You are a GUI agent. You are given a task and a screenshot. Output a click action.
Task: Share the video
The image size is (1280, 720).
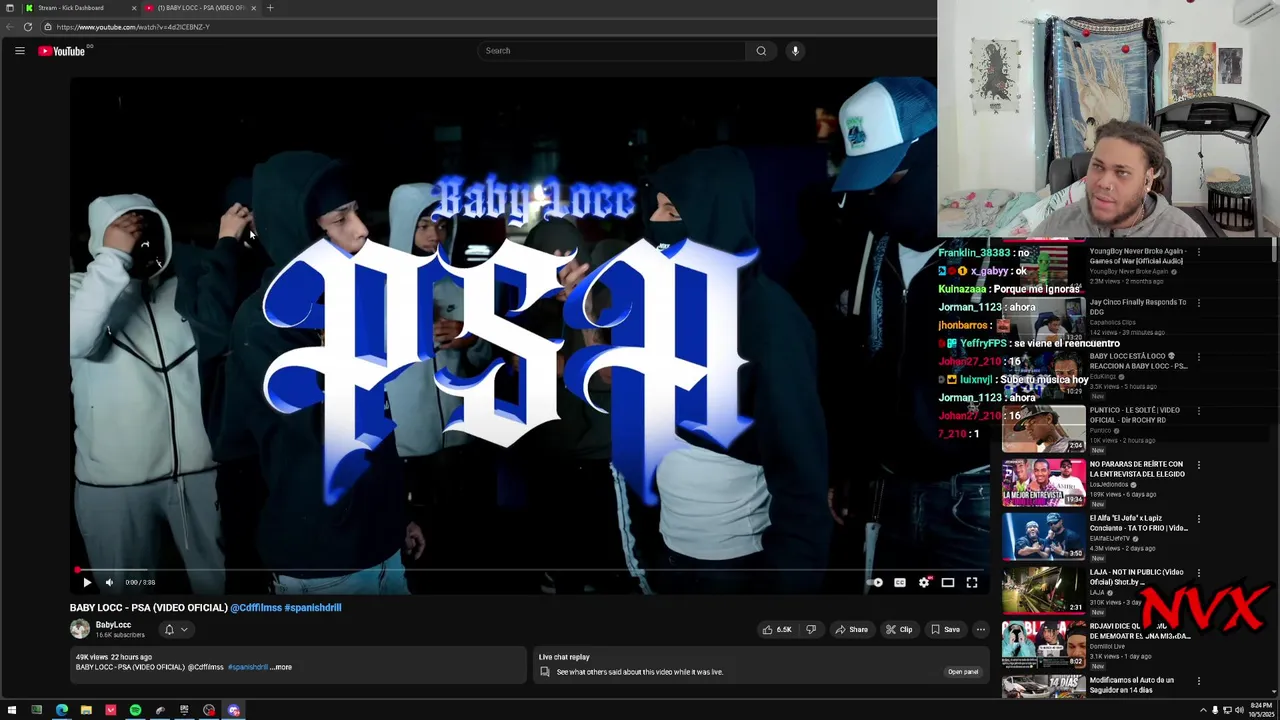(852, 629)
